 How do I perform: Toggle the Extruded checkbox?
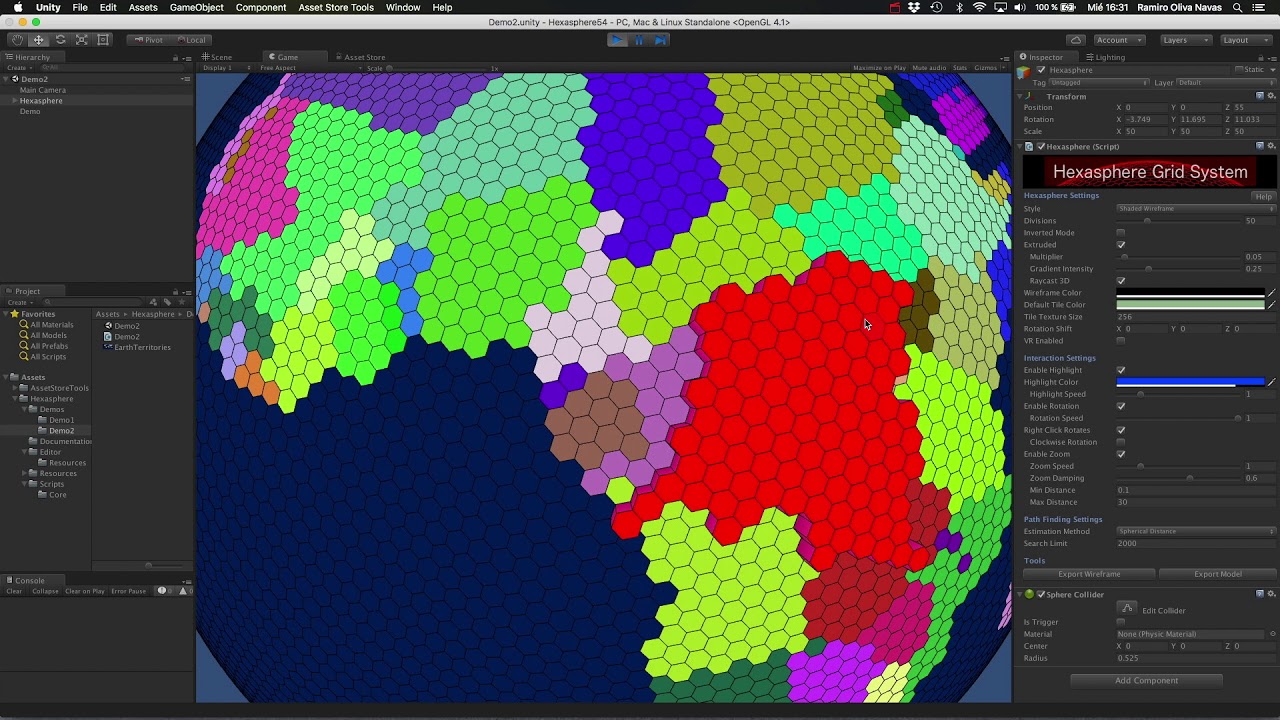(1121, 245)
